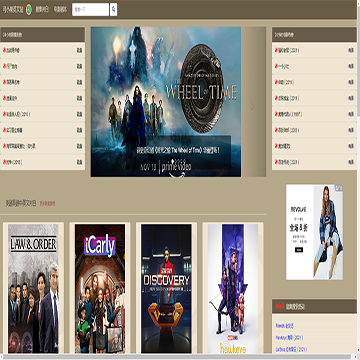The height and width of the screenshot is (360, 360).
Task: Click into the header search field
Action: tap(90, 9)
